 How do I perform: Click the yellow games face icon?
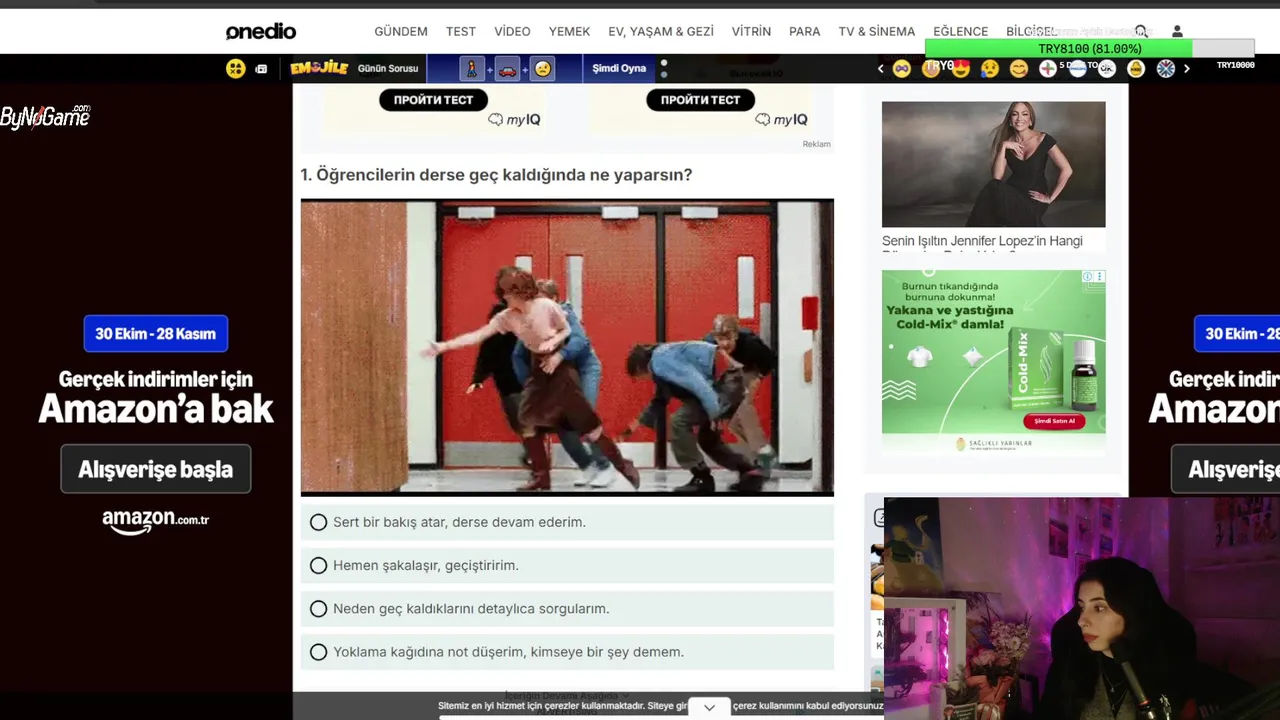pyautogui.click(x=235, y=68)
